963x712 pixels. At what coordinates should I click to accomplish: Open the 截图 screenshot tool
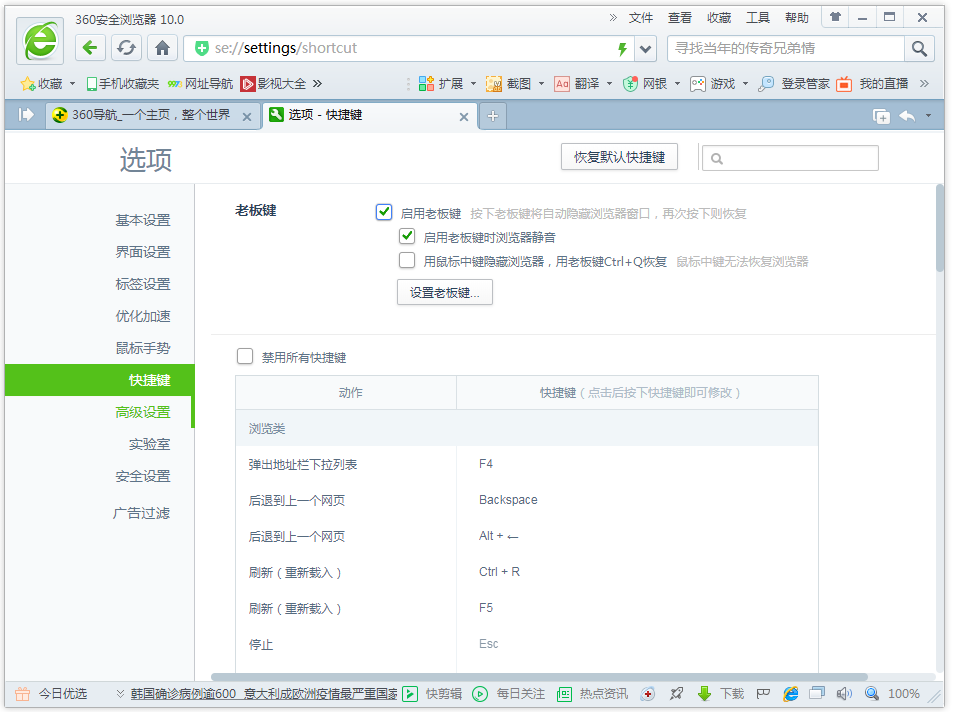click(x=510, y=84)
